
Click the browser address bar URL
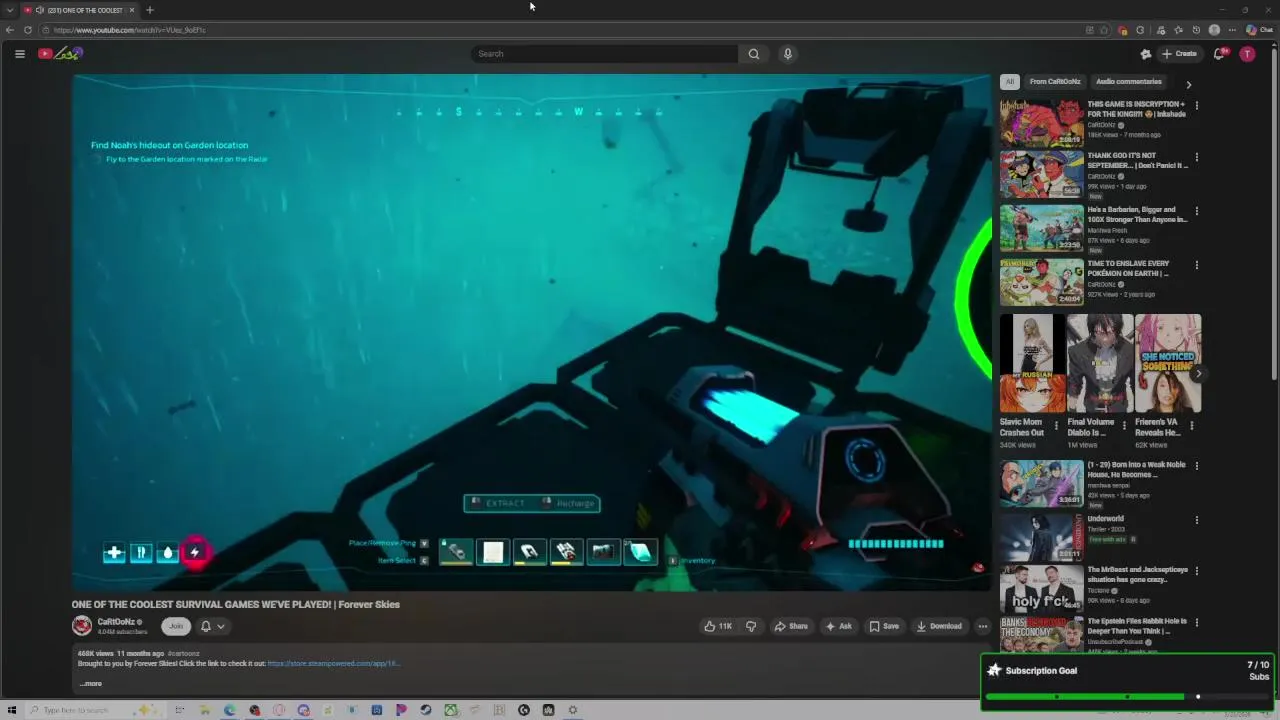(130, 30)
